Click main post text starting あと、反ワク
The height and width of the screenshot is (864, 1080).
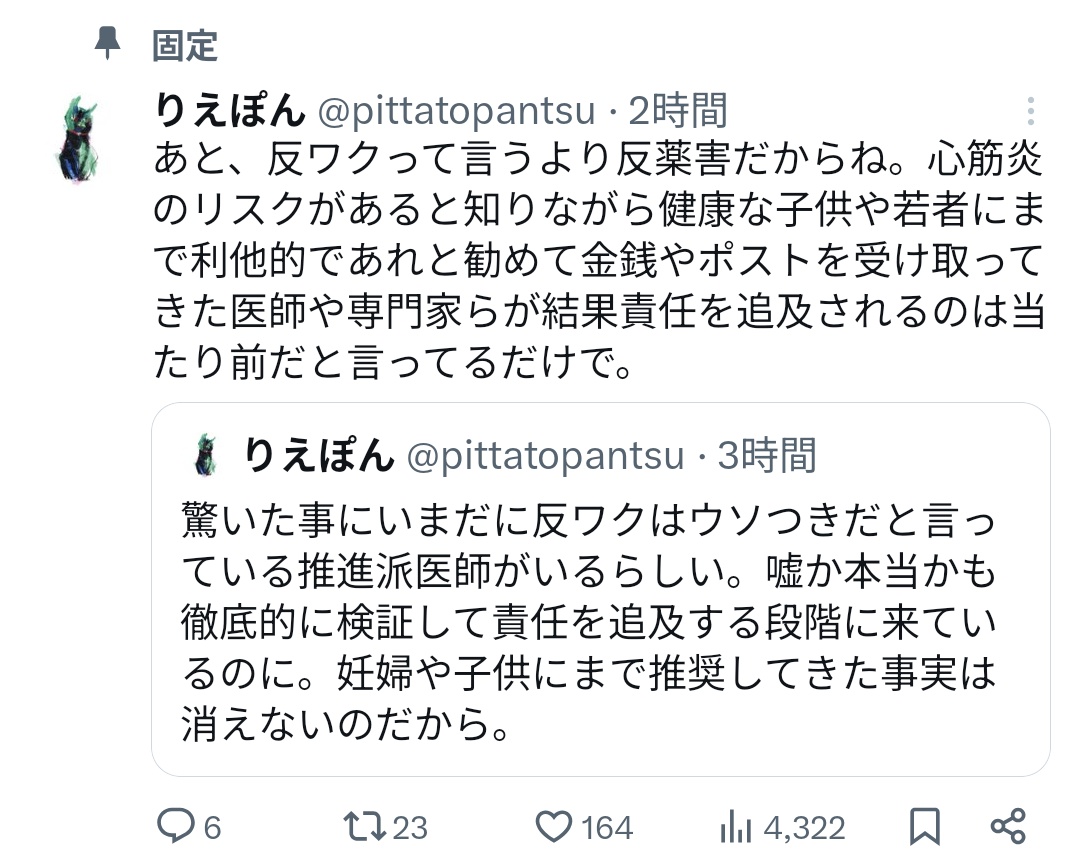coord(599,260)
